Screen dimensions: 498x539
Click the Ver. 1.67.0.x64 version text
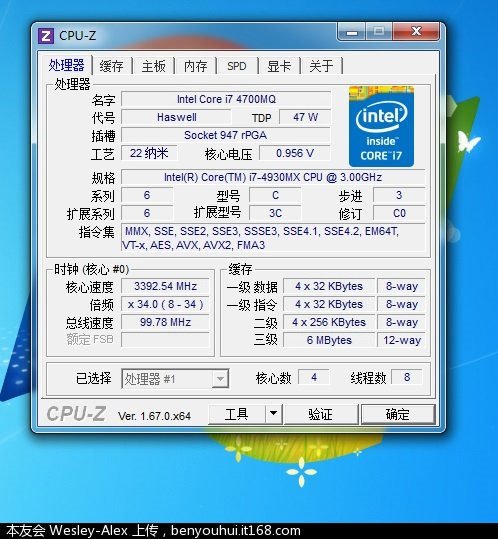click(154, 416)
